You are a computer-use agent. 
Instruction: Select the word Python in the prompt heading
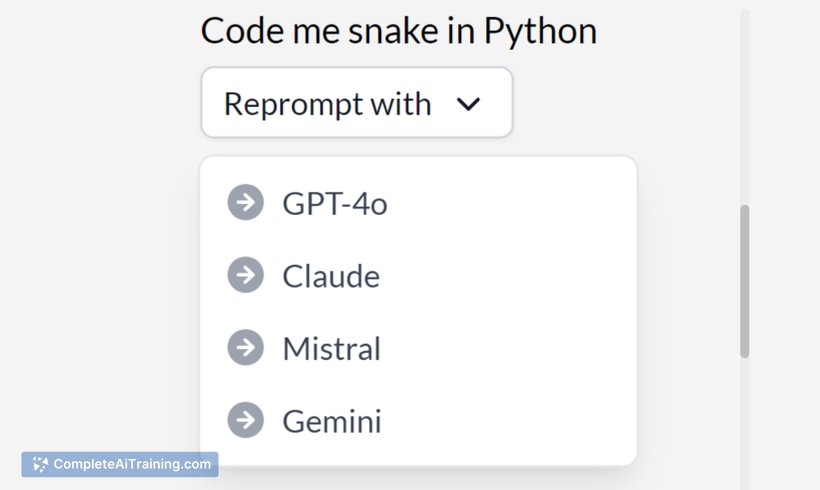coord(540,31)
